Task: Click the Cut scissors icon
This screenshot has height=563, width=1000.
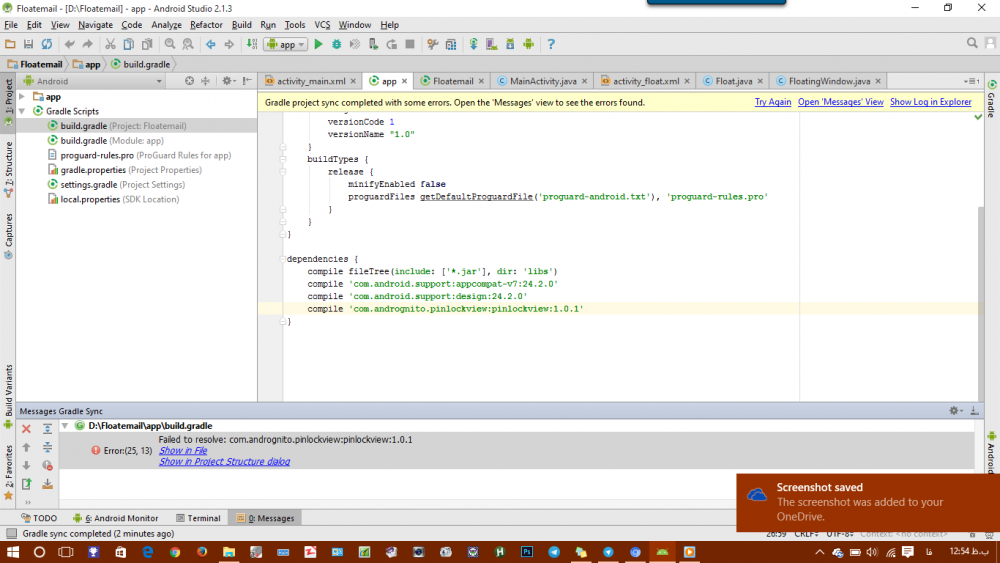Action: pos(110,44)
